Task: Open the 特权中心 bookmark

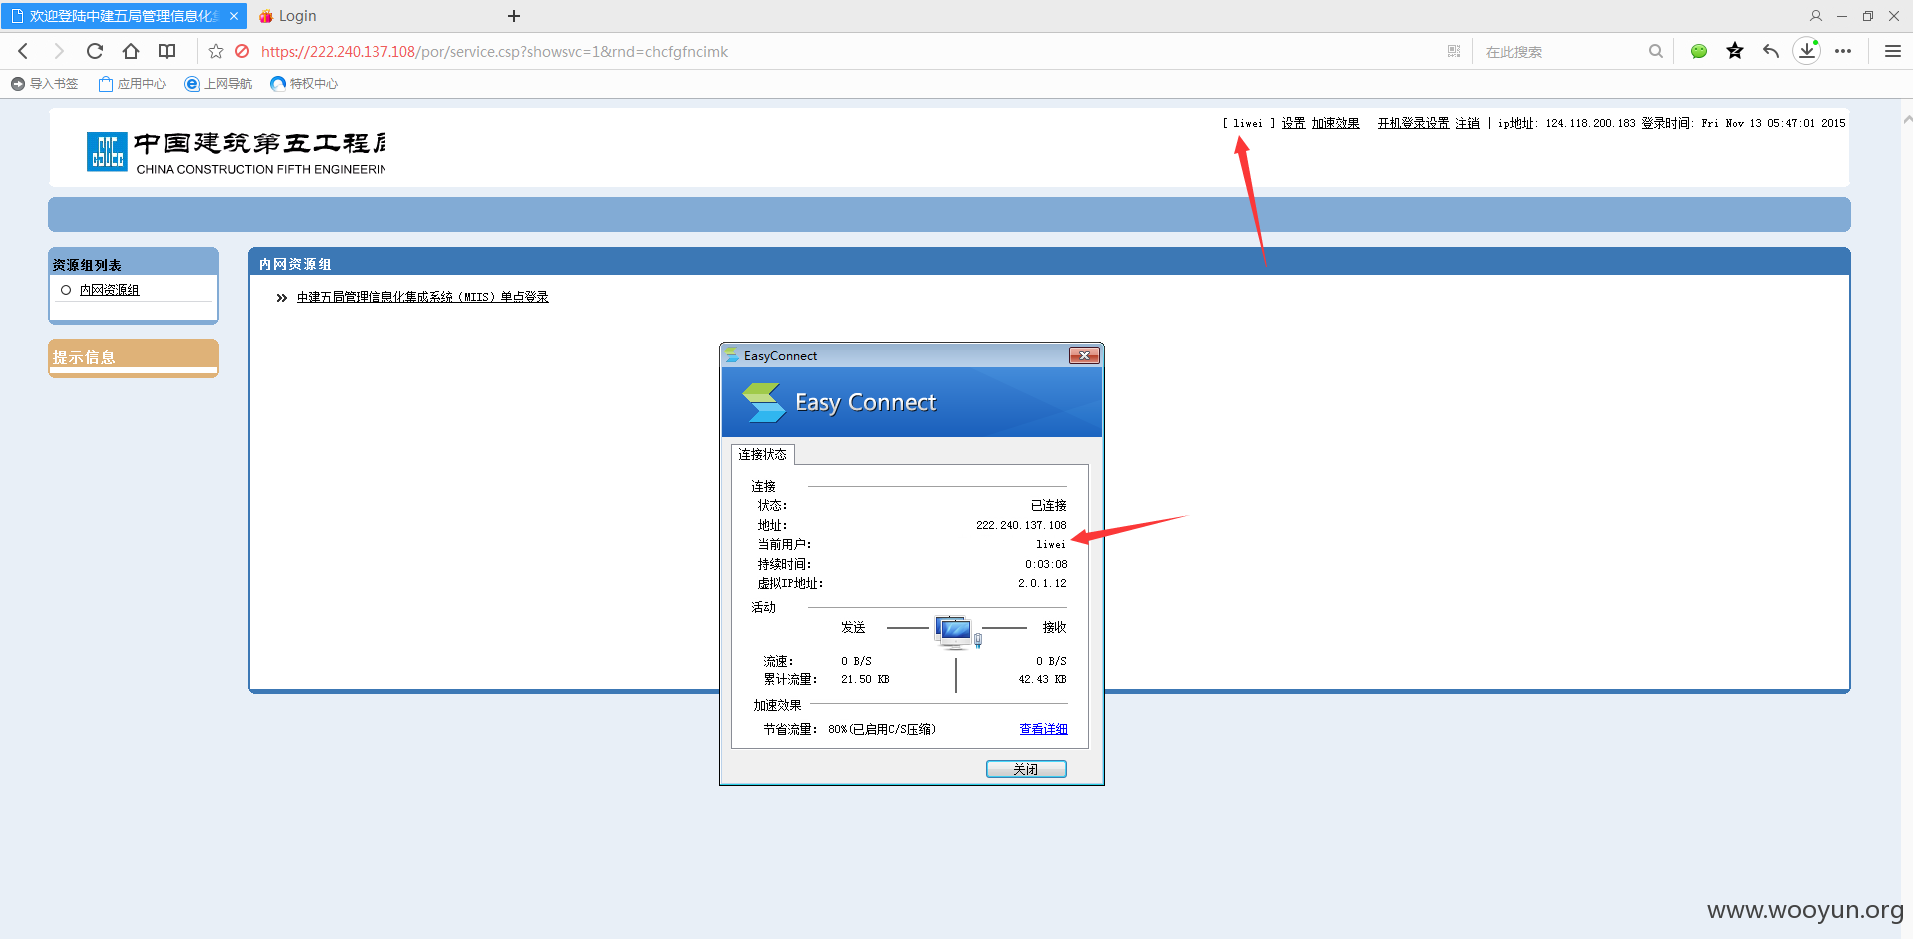Action: point(305,84)
